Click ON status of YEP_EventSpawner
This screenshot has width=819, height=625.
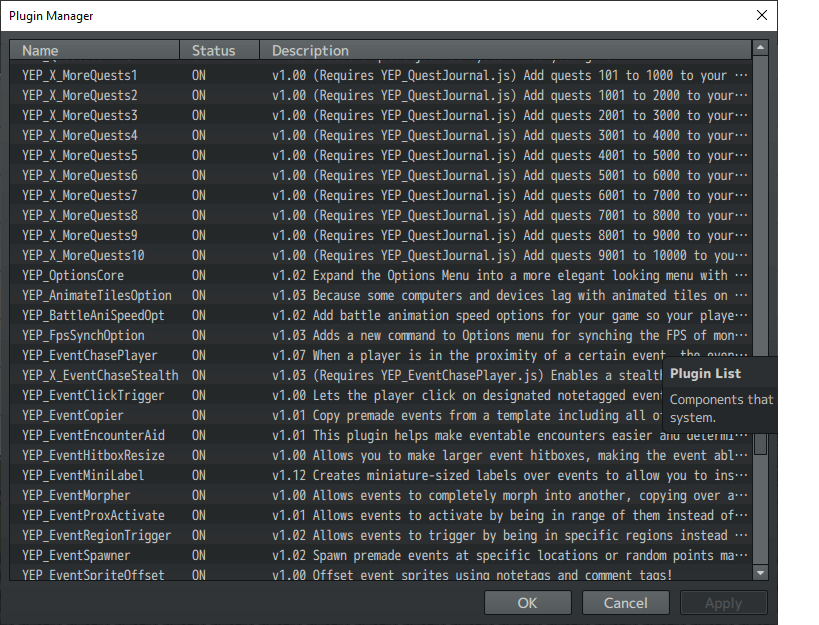pyautogui.click(x=198, y=556)
